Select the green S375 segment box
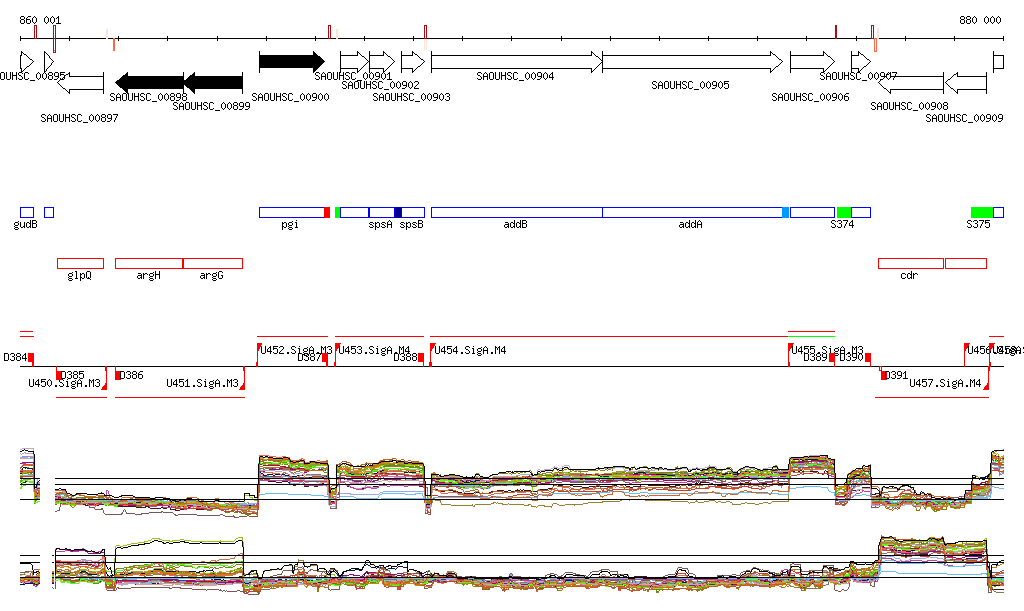Screen dimensions: 1024x611 [x=982, y=212]
